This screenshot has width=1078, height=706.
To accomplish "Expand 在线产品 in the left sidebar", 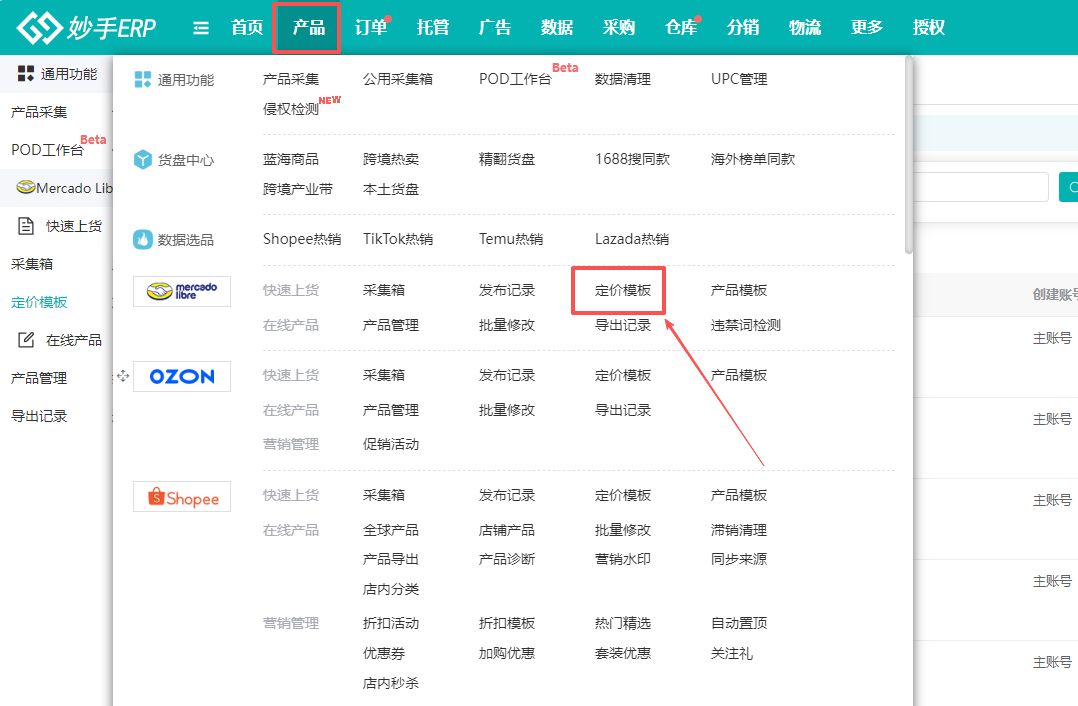I will [x=73, y=340].
